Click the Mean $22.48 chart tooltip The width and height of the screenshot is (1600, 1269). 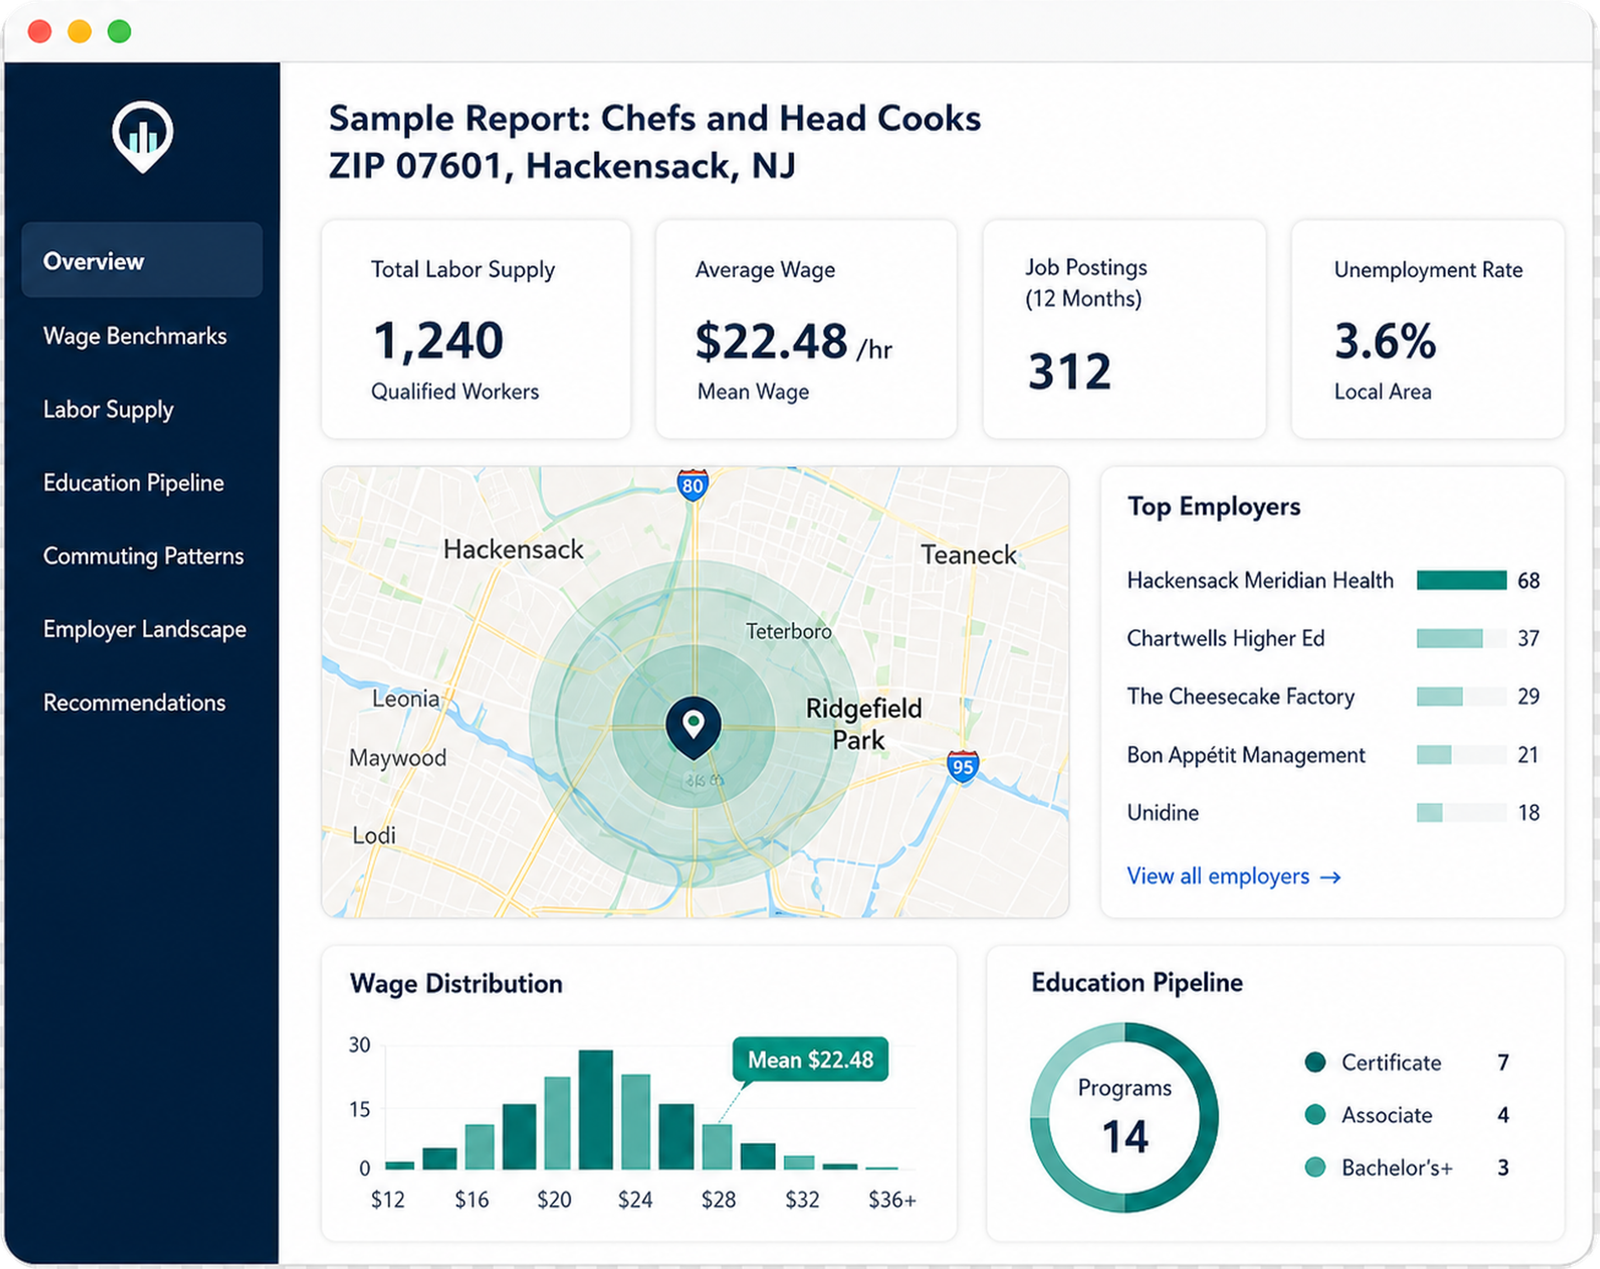[810, 1060]
